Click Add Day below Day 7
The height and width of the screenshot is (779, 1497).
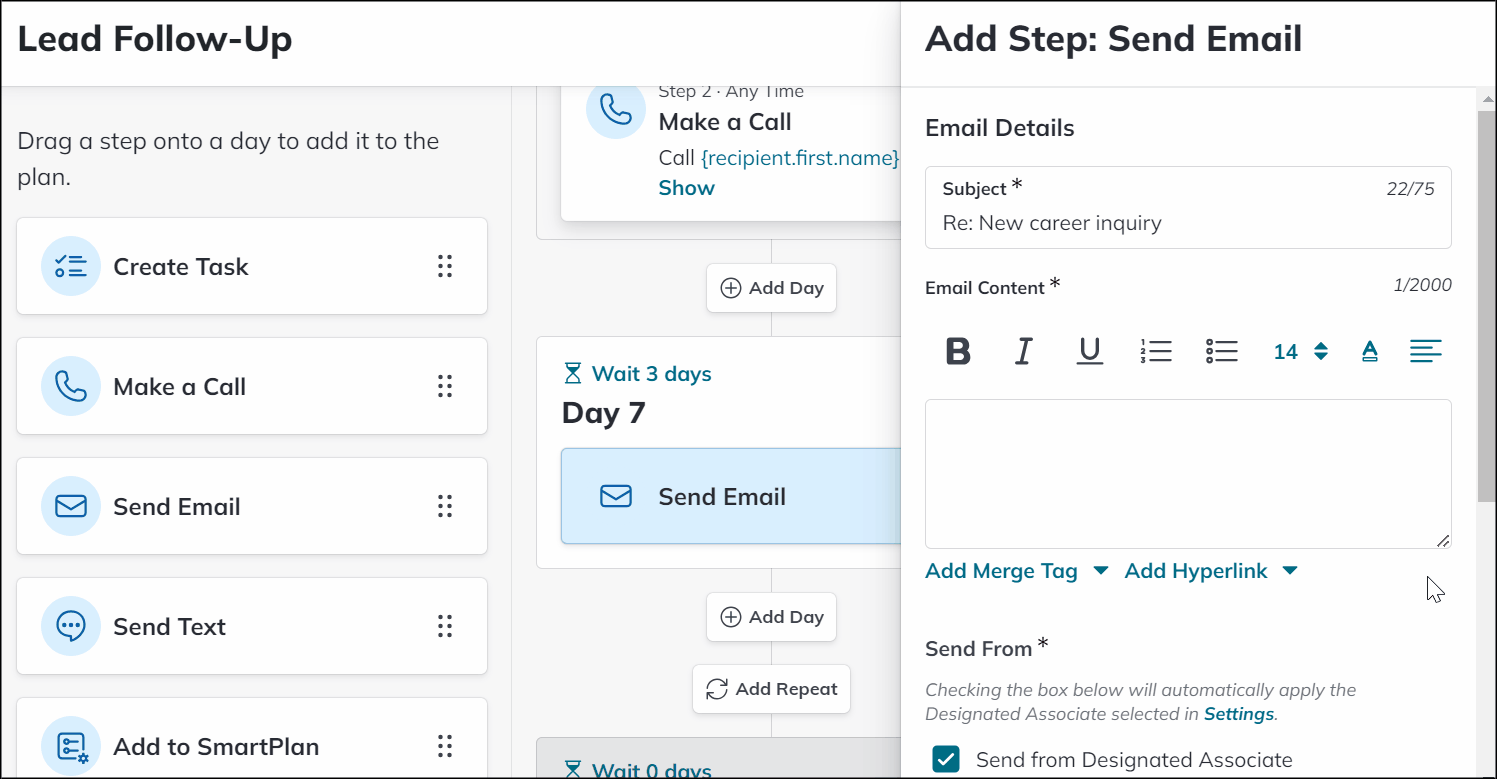(771, 617)
